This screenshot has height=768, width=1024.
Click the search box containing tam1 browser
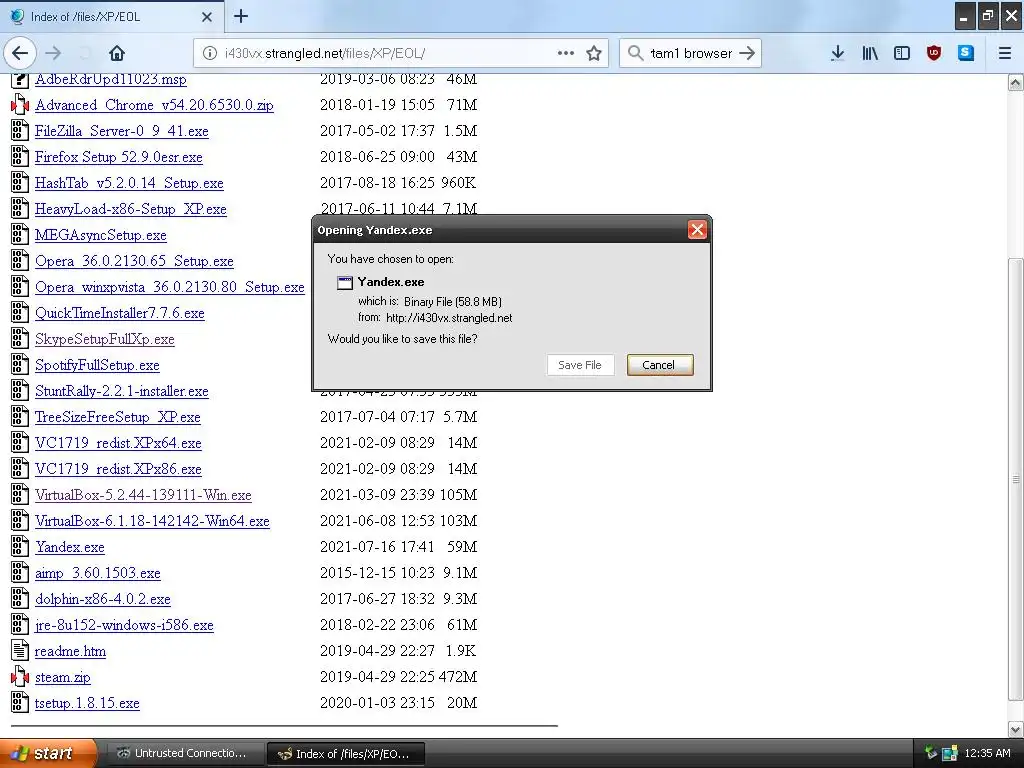point(690,54)
